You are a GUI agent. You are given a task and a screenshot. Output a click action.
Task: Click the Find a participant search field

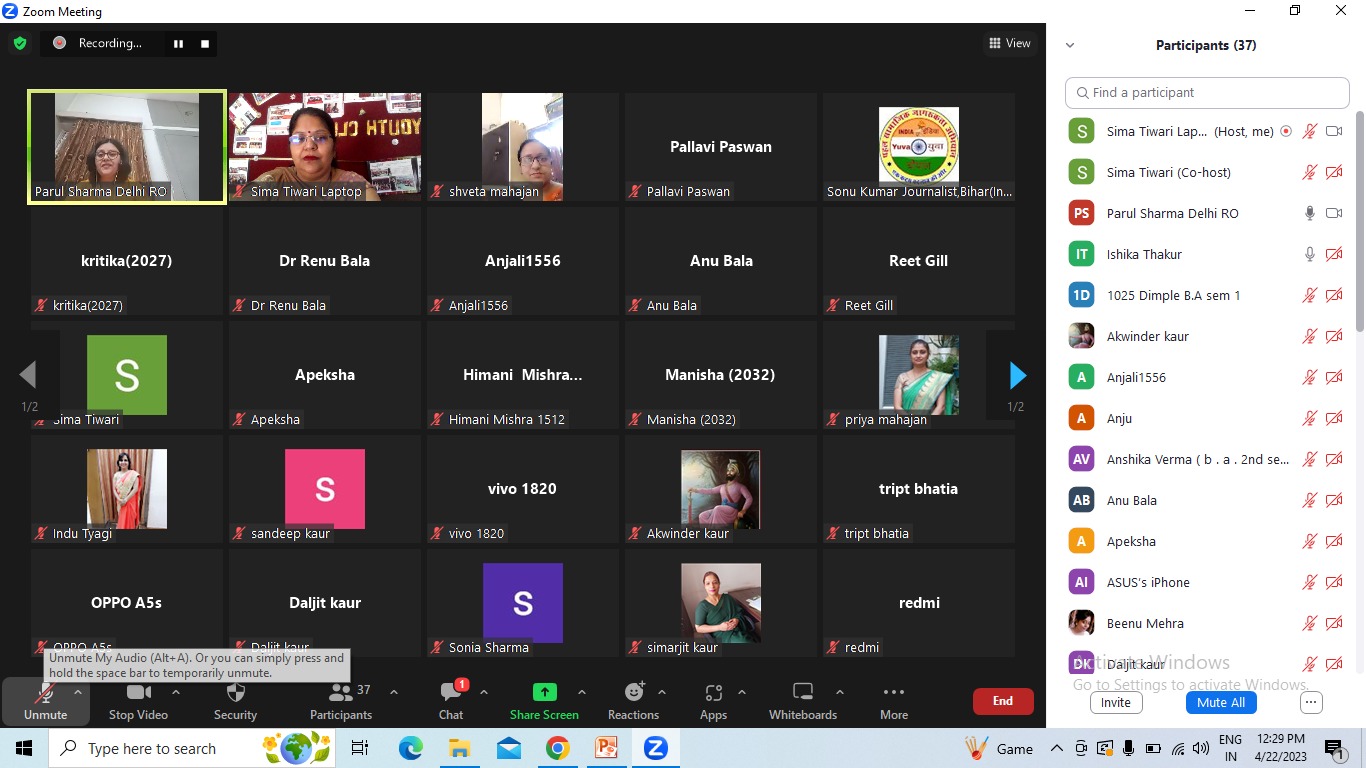pyautogui.click(x=1207, y=92)
